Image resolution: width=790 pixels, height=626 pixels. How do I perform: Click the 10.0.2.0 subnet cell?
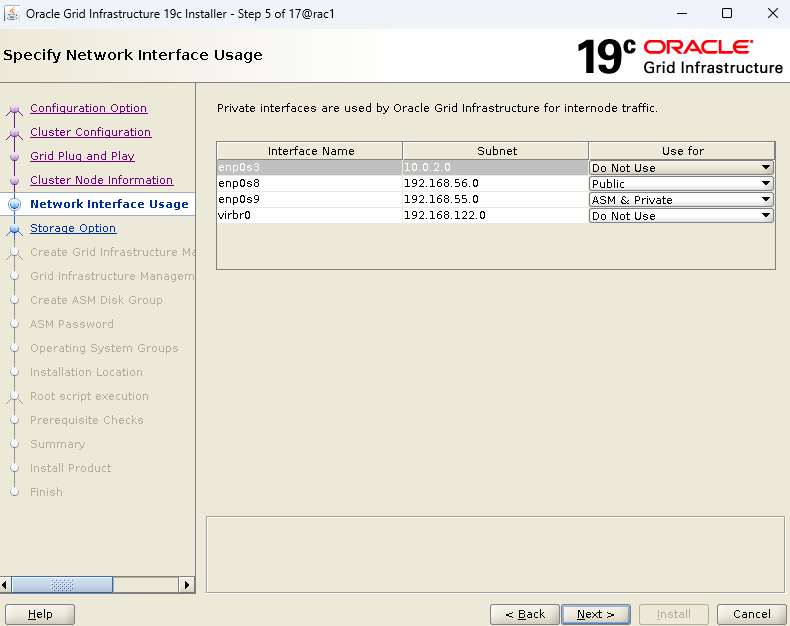point(496,167)
